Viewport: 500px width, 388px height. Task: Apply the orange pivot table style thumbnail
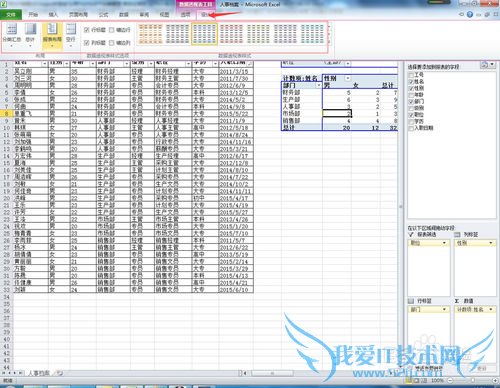pyautogui.click(x=150, y=34)
